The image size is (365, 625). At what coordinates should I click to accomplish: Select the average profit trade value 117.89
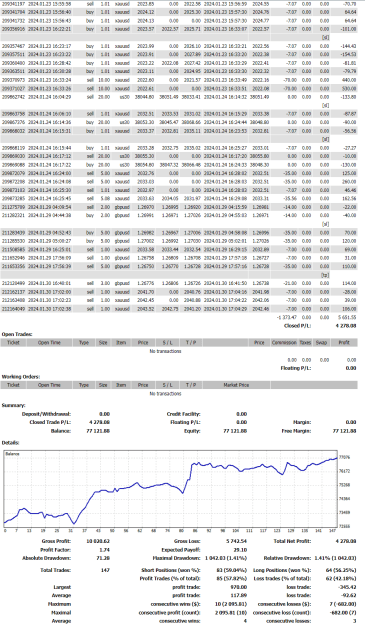(x=239, y=596)
